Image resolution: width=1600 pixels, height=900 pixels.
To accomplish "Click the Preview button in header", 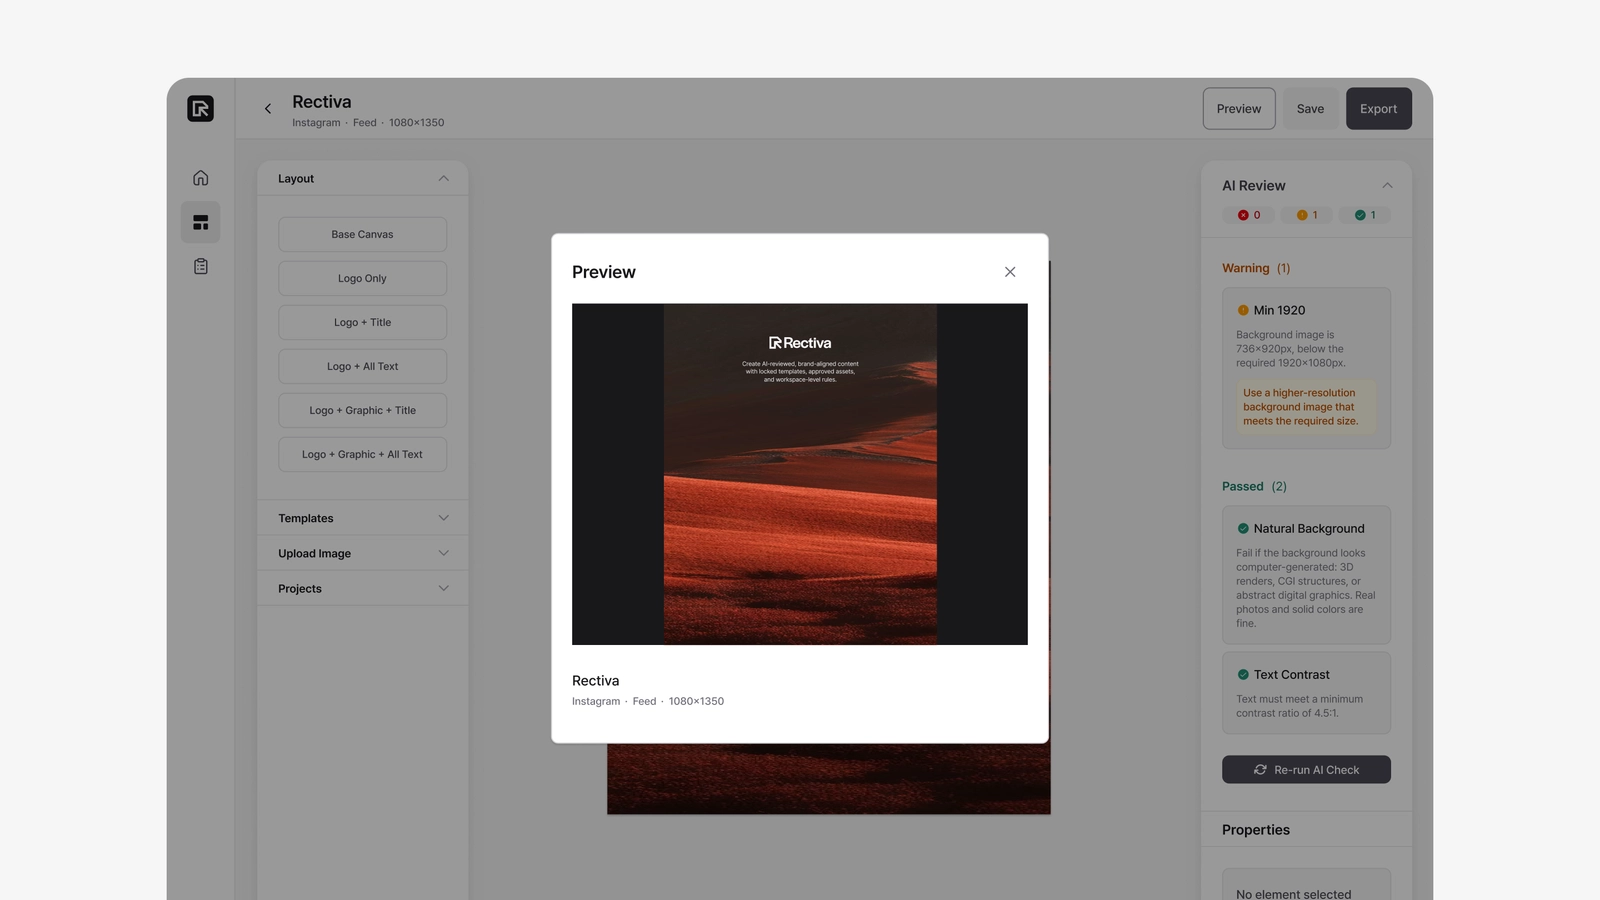I will point(1239,109).
